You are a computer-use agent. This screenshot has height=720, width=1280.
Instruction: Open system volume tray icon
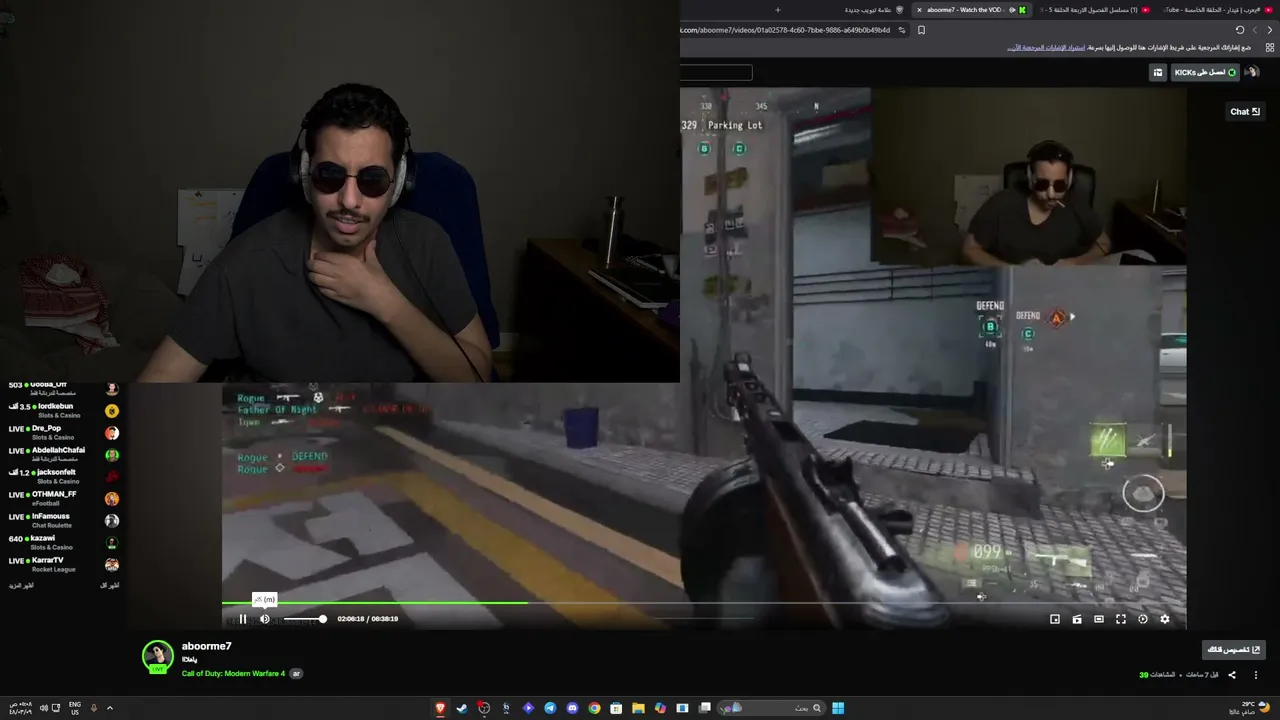(x=43, y=708)
